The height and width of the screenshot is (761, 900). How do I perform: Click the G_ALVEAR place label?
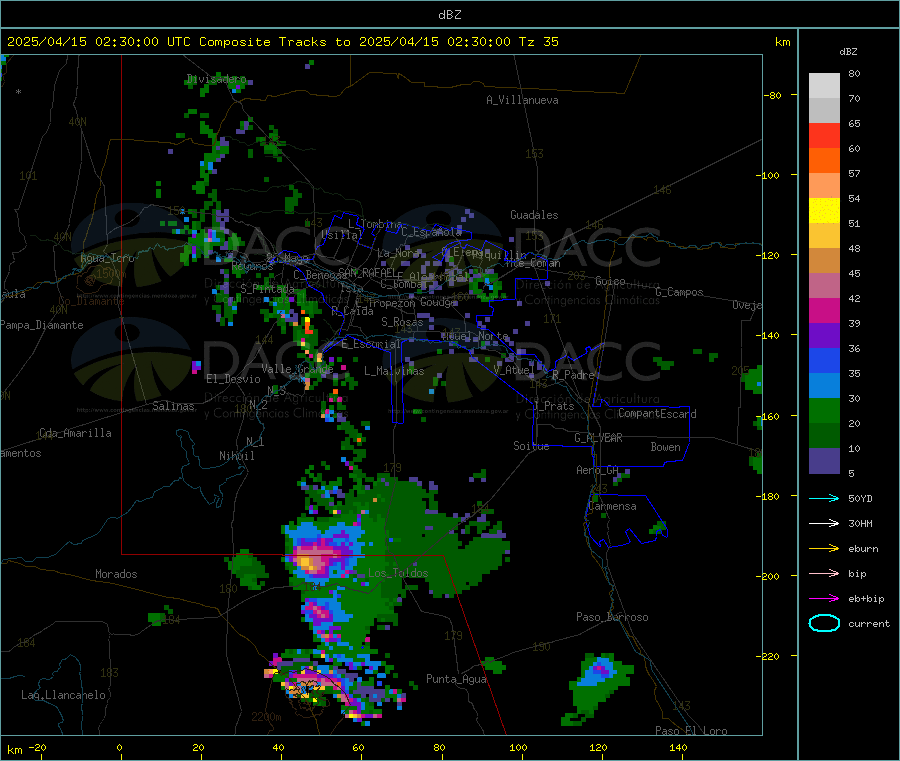(x=598, y=438)
